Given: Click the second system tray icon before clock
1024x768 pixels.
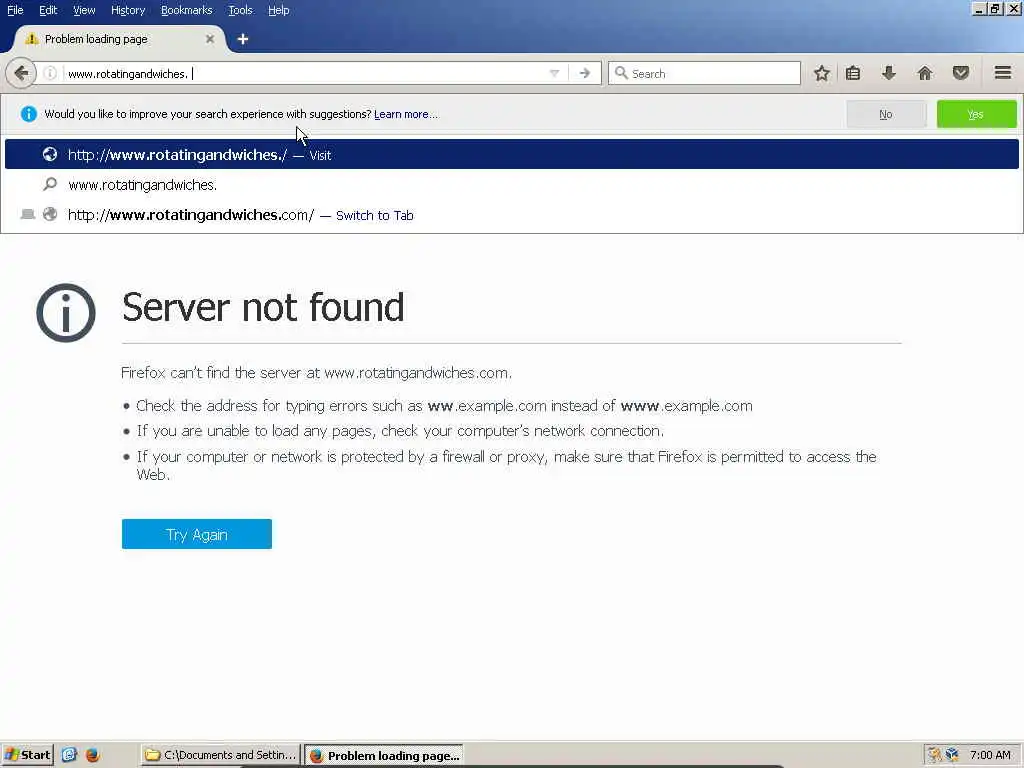Looking at the screenshot, I should click(x=952, y=755).
